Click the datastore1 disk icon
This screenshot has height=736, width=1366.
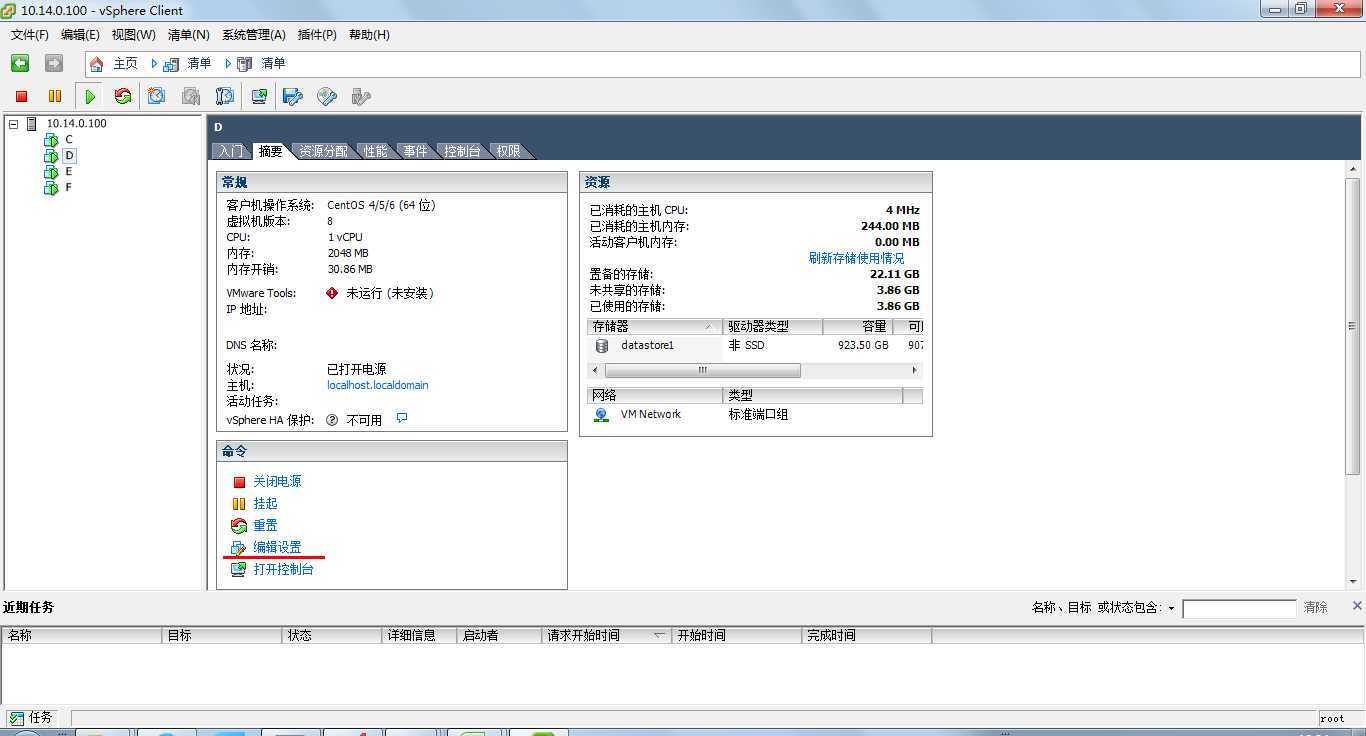602,346
